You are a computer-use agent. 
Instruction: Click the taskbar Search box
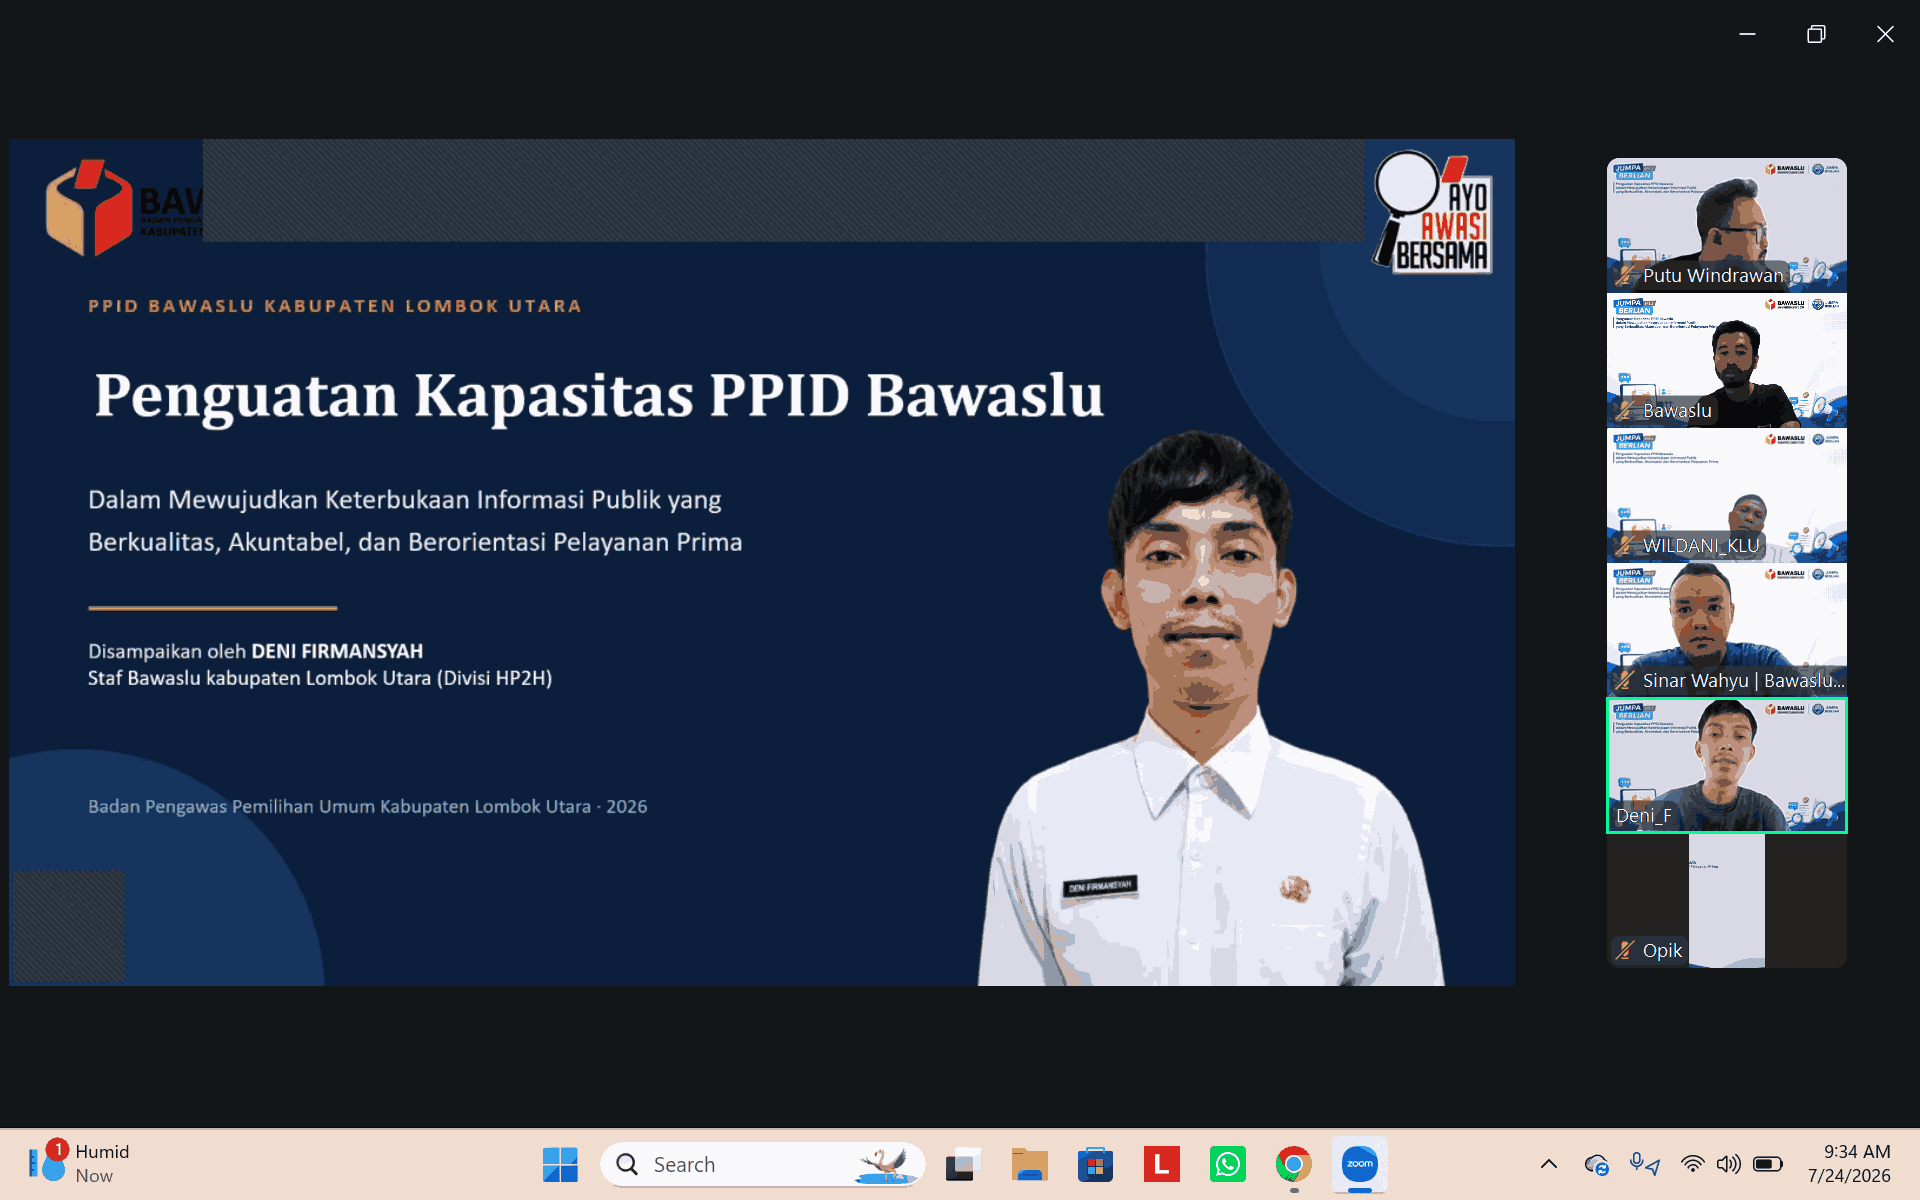(762, 1164)
